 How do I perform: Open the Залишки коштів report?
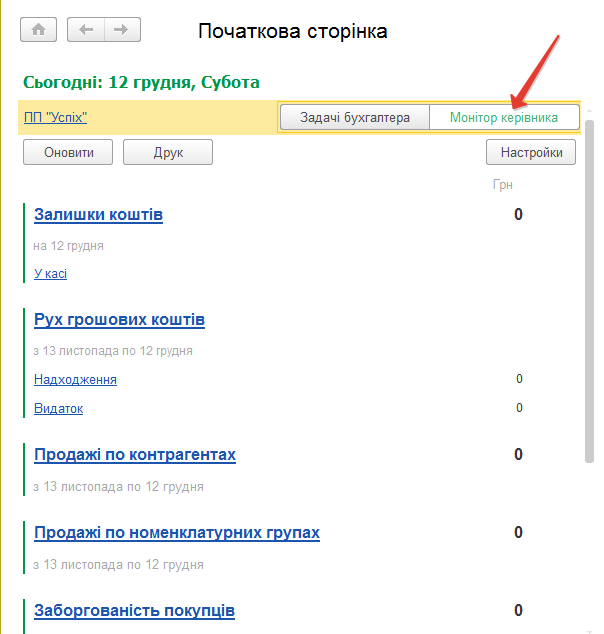[98, 214]
